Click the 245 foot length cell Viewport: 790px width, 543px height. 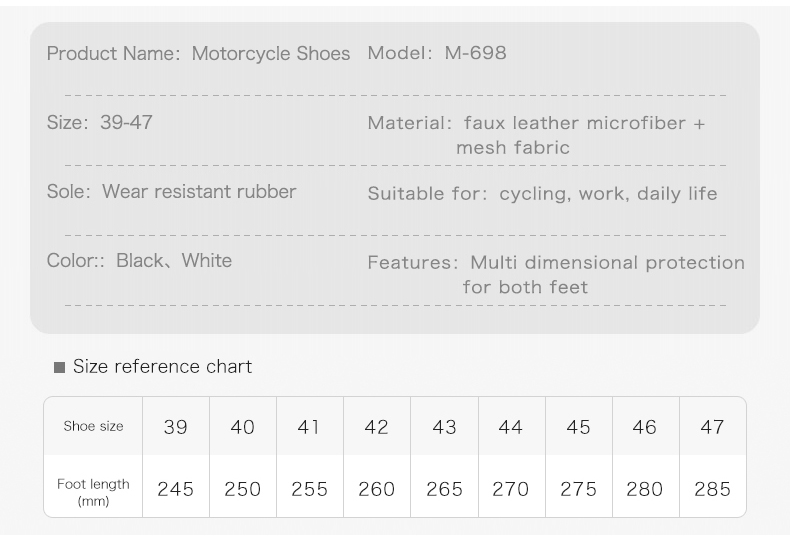[175, 489]
